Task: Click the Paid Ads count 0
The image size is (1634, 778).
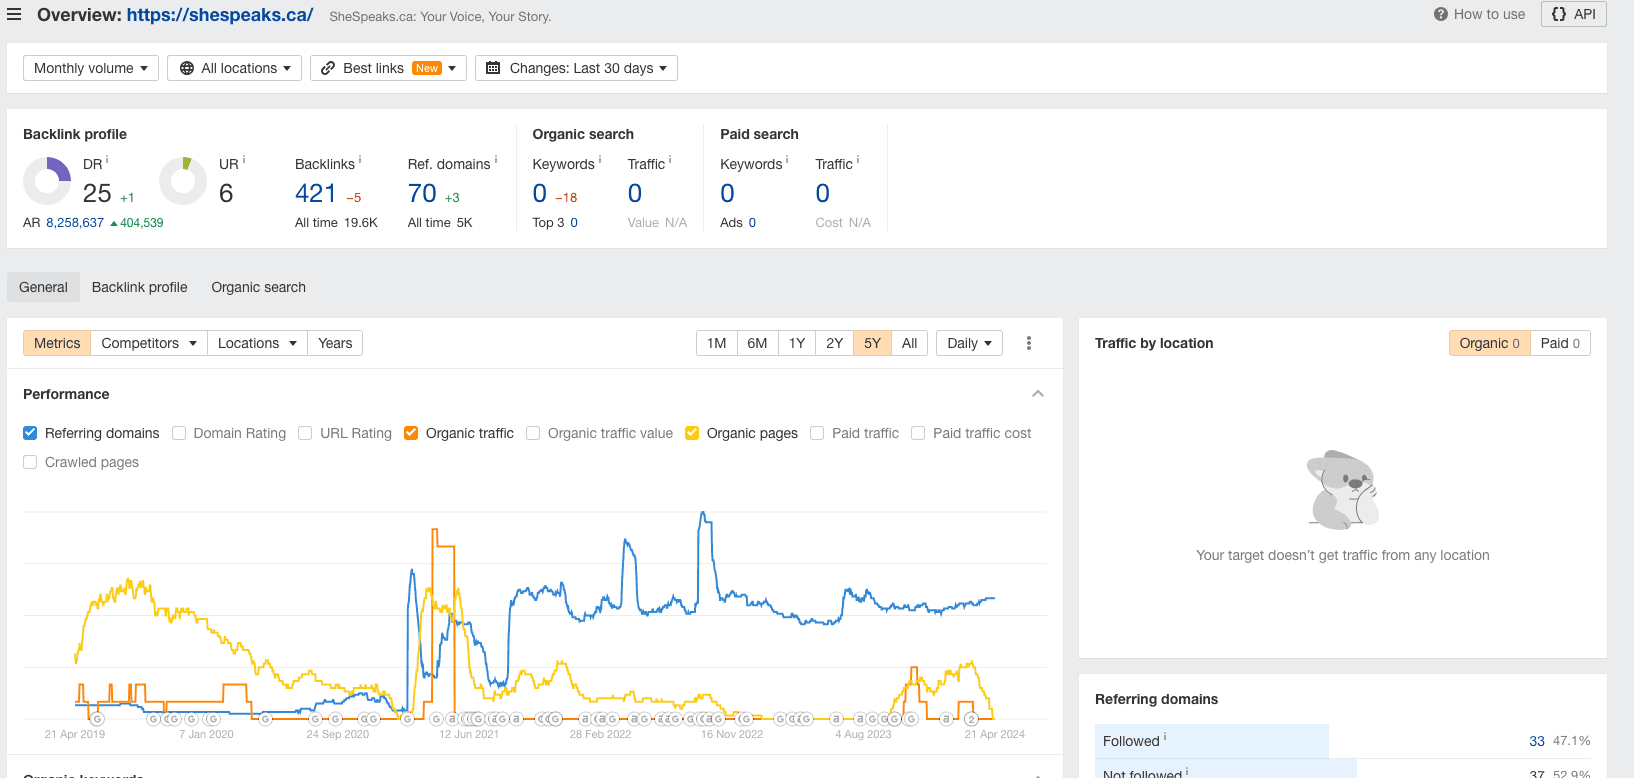Action: click(752, 223)
